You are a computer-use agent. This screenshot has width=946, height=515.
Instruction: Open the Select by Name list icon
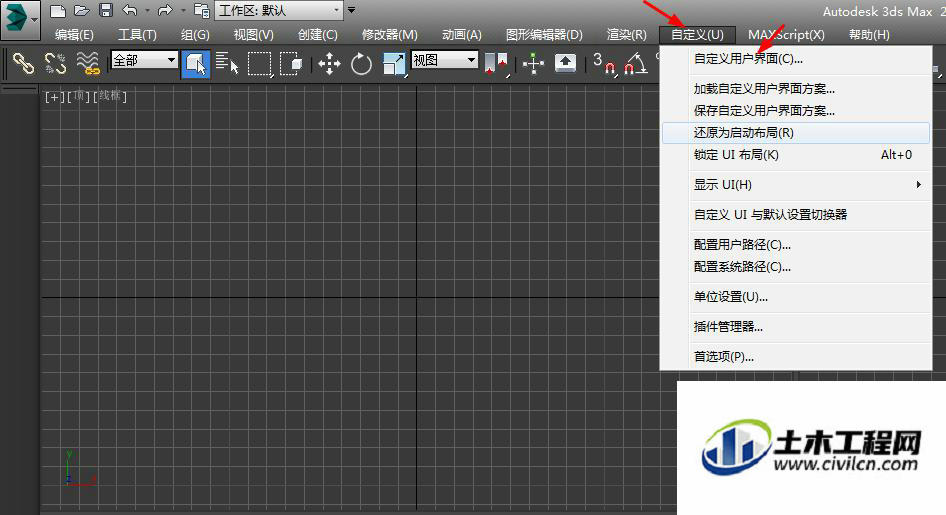click(227, 63)
